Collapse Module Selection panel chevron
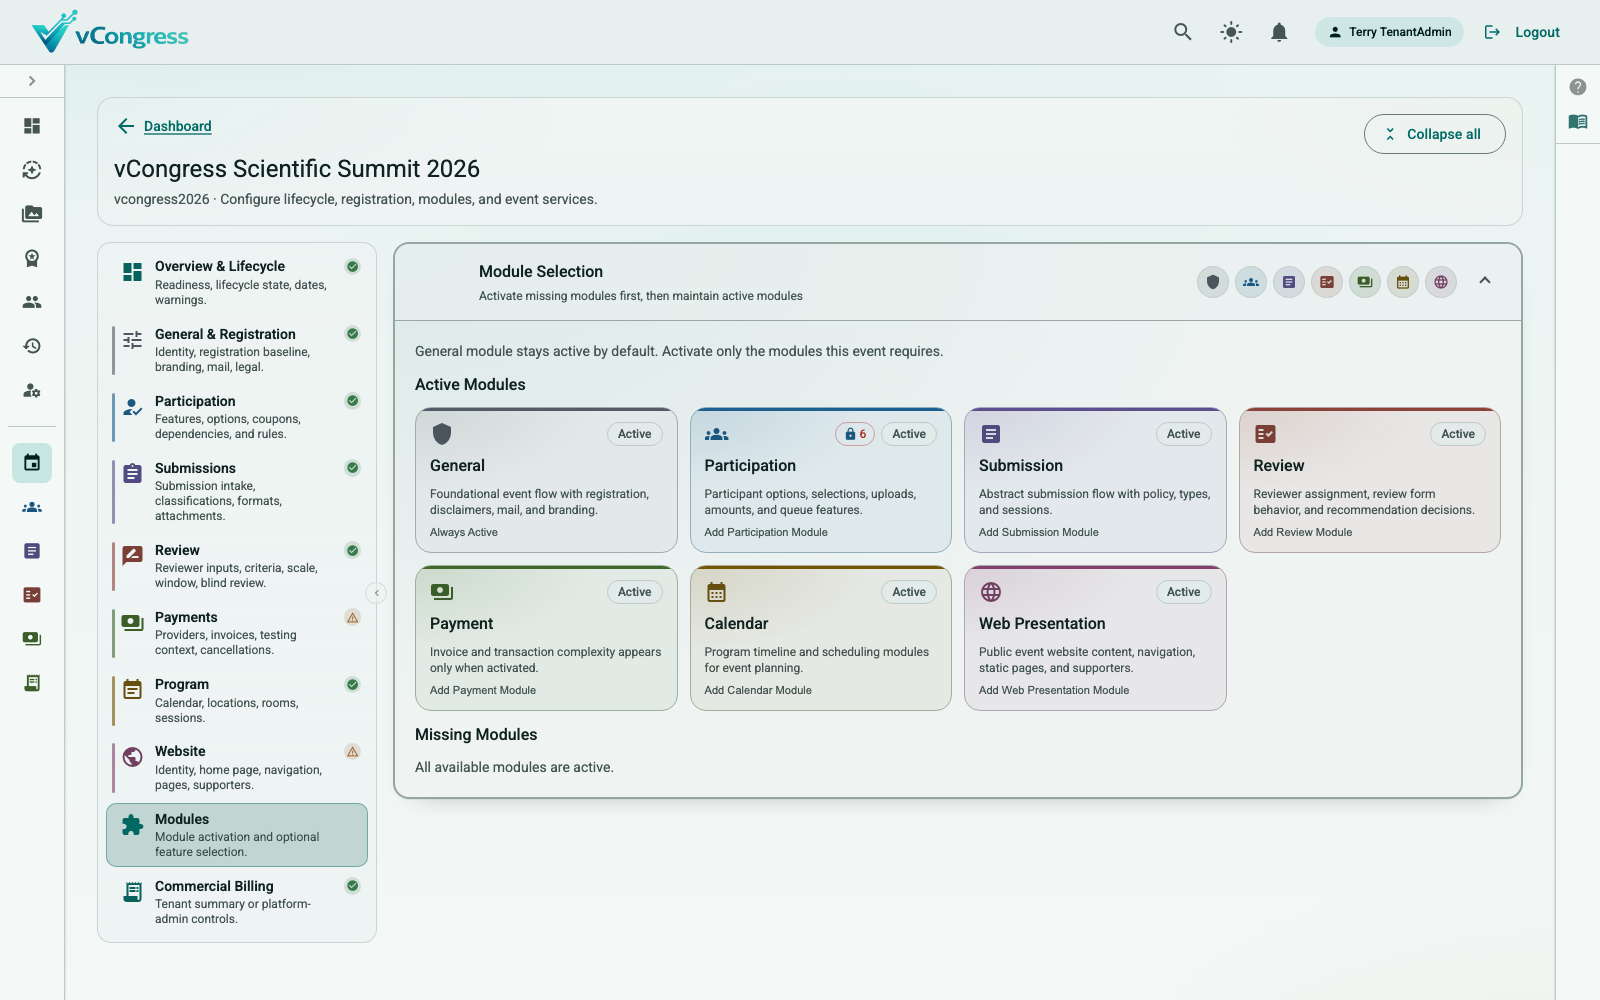 (1485, 281)
